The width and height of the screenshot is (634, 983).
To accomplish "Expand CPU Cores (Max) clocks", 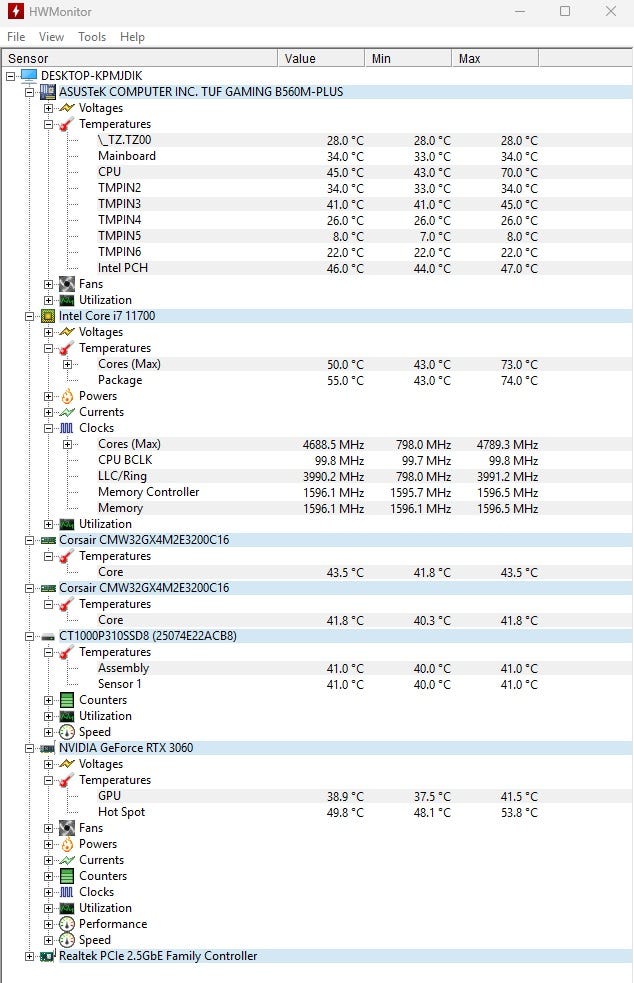I will tap(67, 444).
